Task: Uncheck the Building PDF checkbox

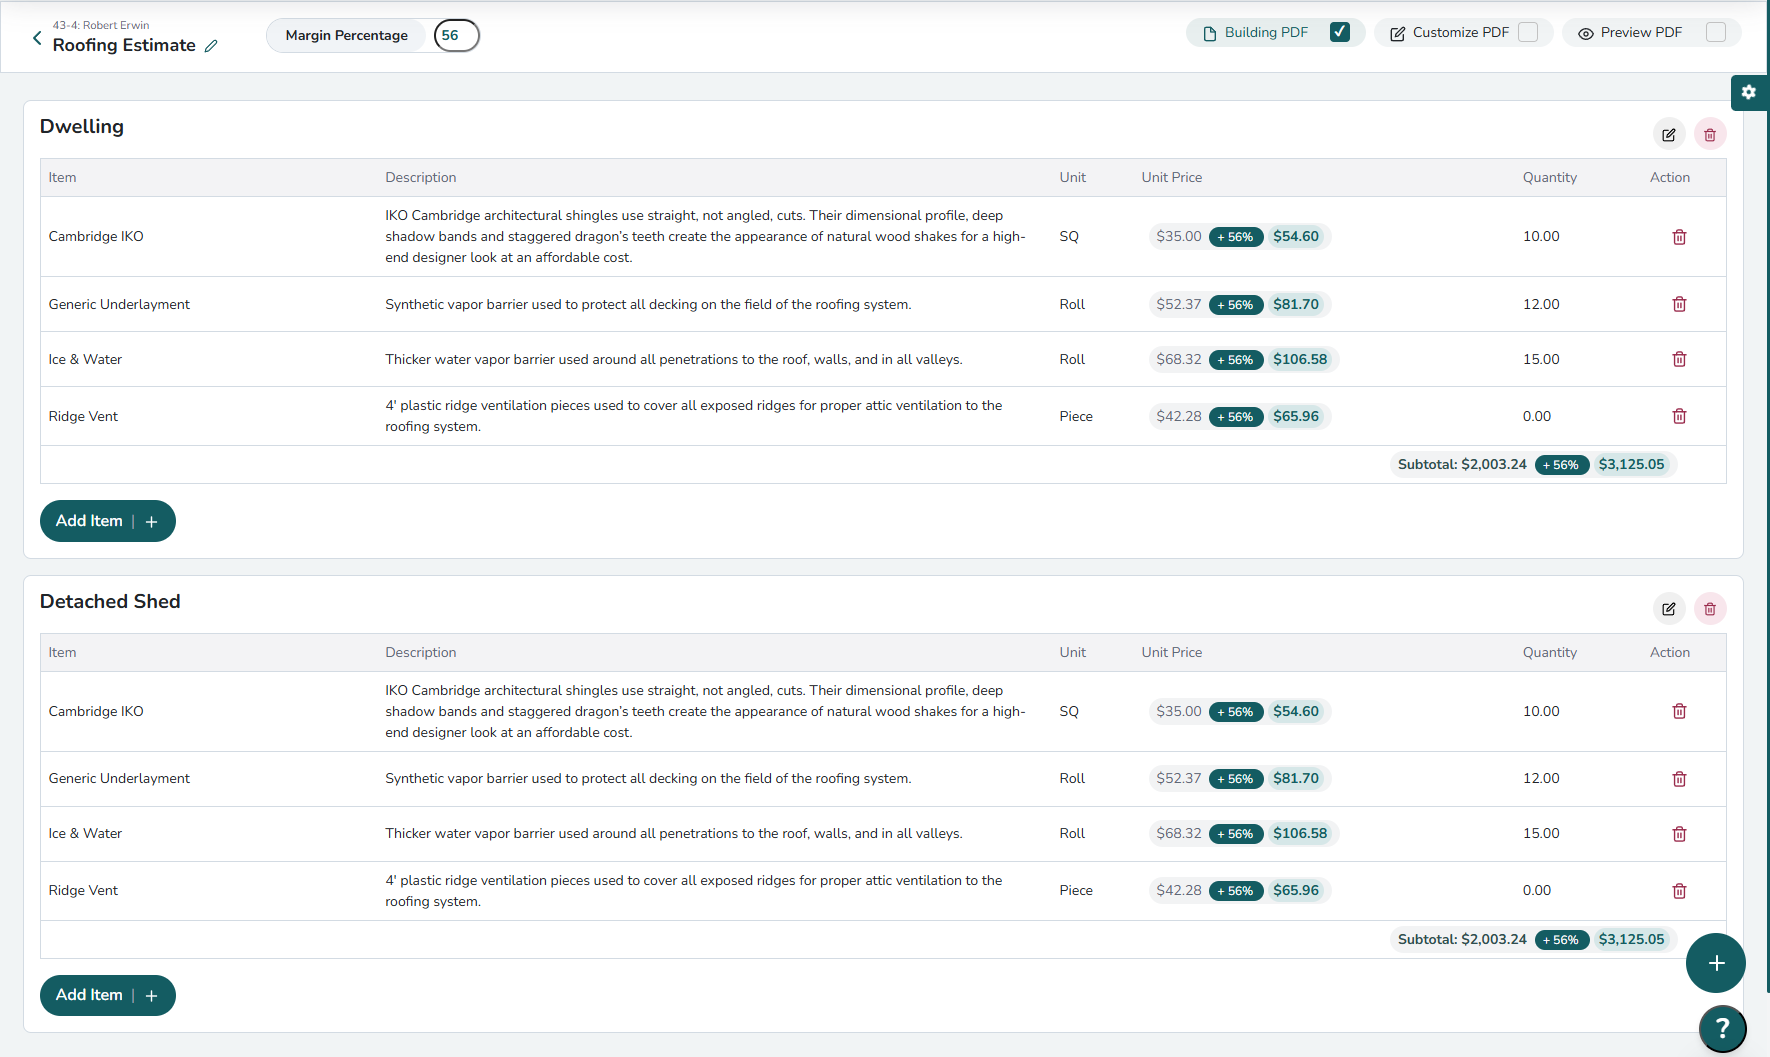Action: pyautogui.click(x=1340, y=32)
